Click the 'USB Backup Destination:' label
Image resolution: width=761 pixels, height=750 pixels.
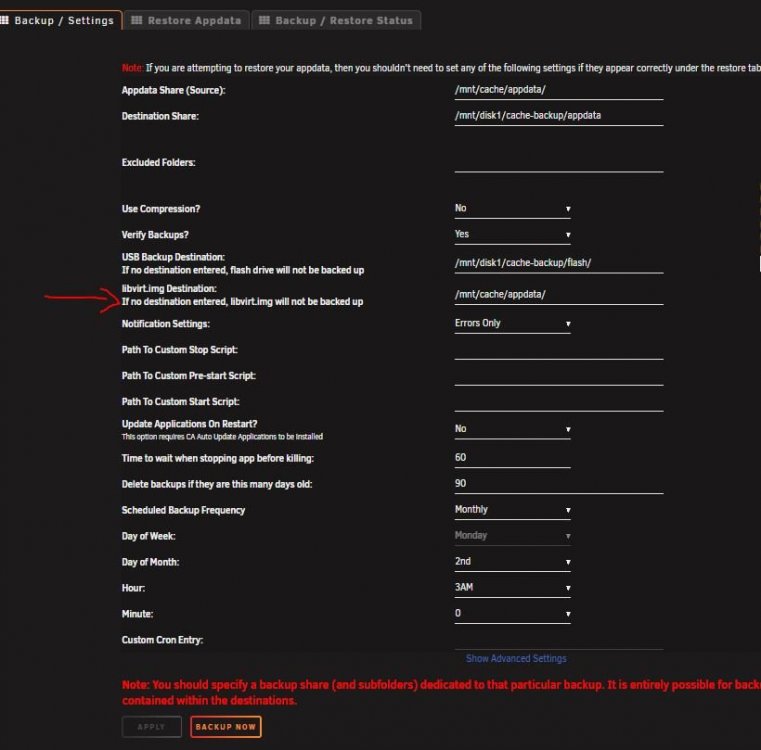tap(173, 257)
